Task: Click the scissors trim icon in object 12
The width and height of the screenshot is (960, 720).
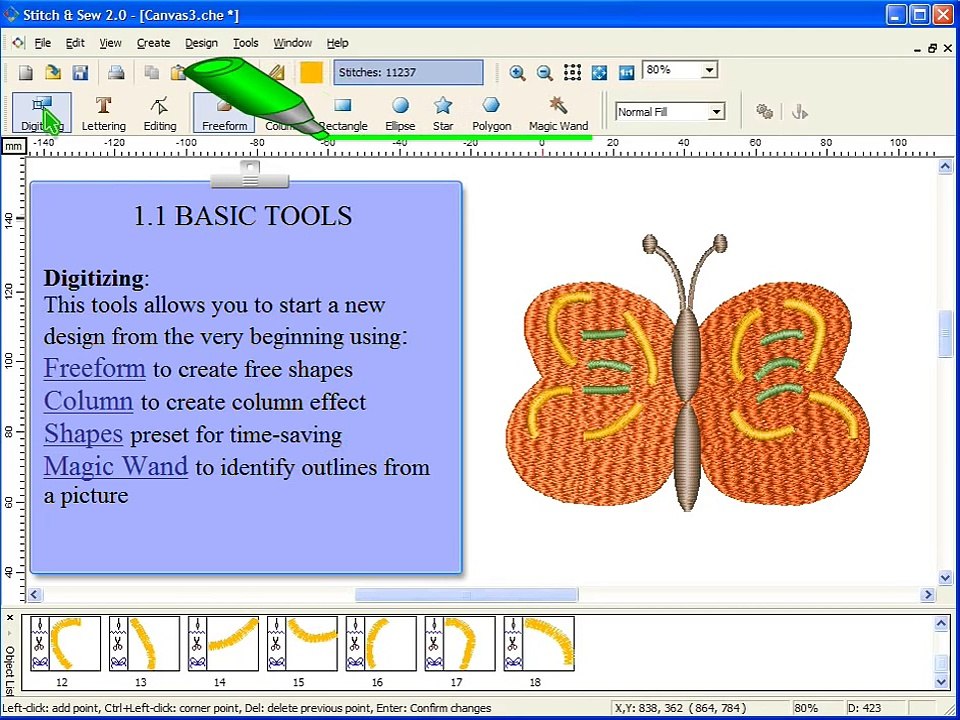Action: click(40, 644)
